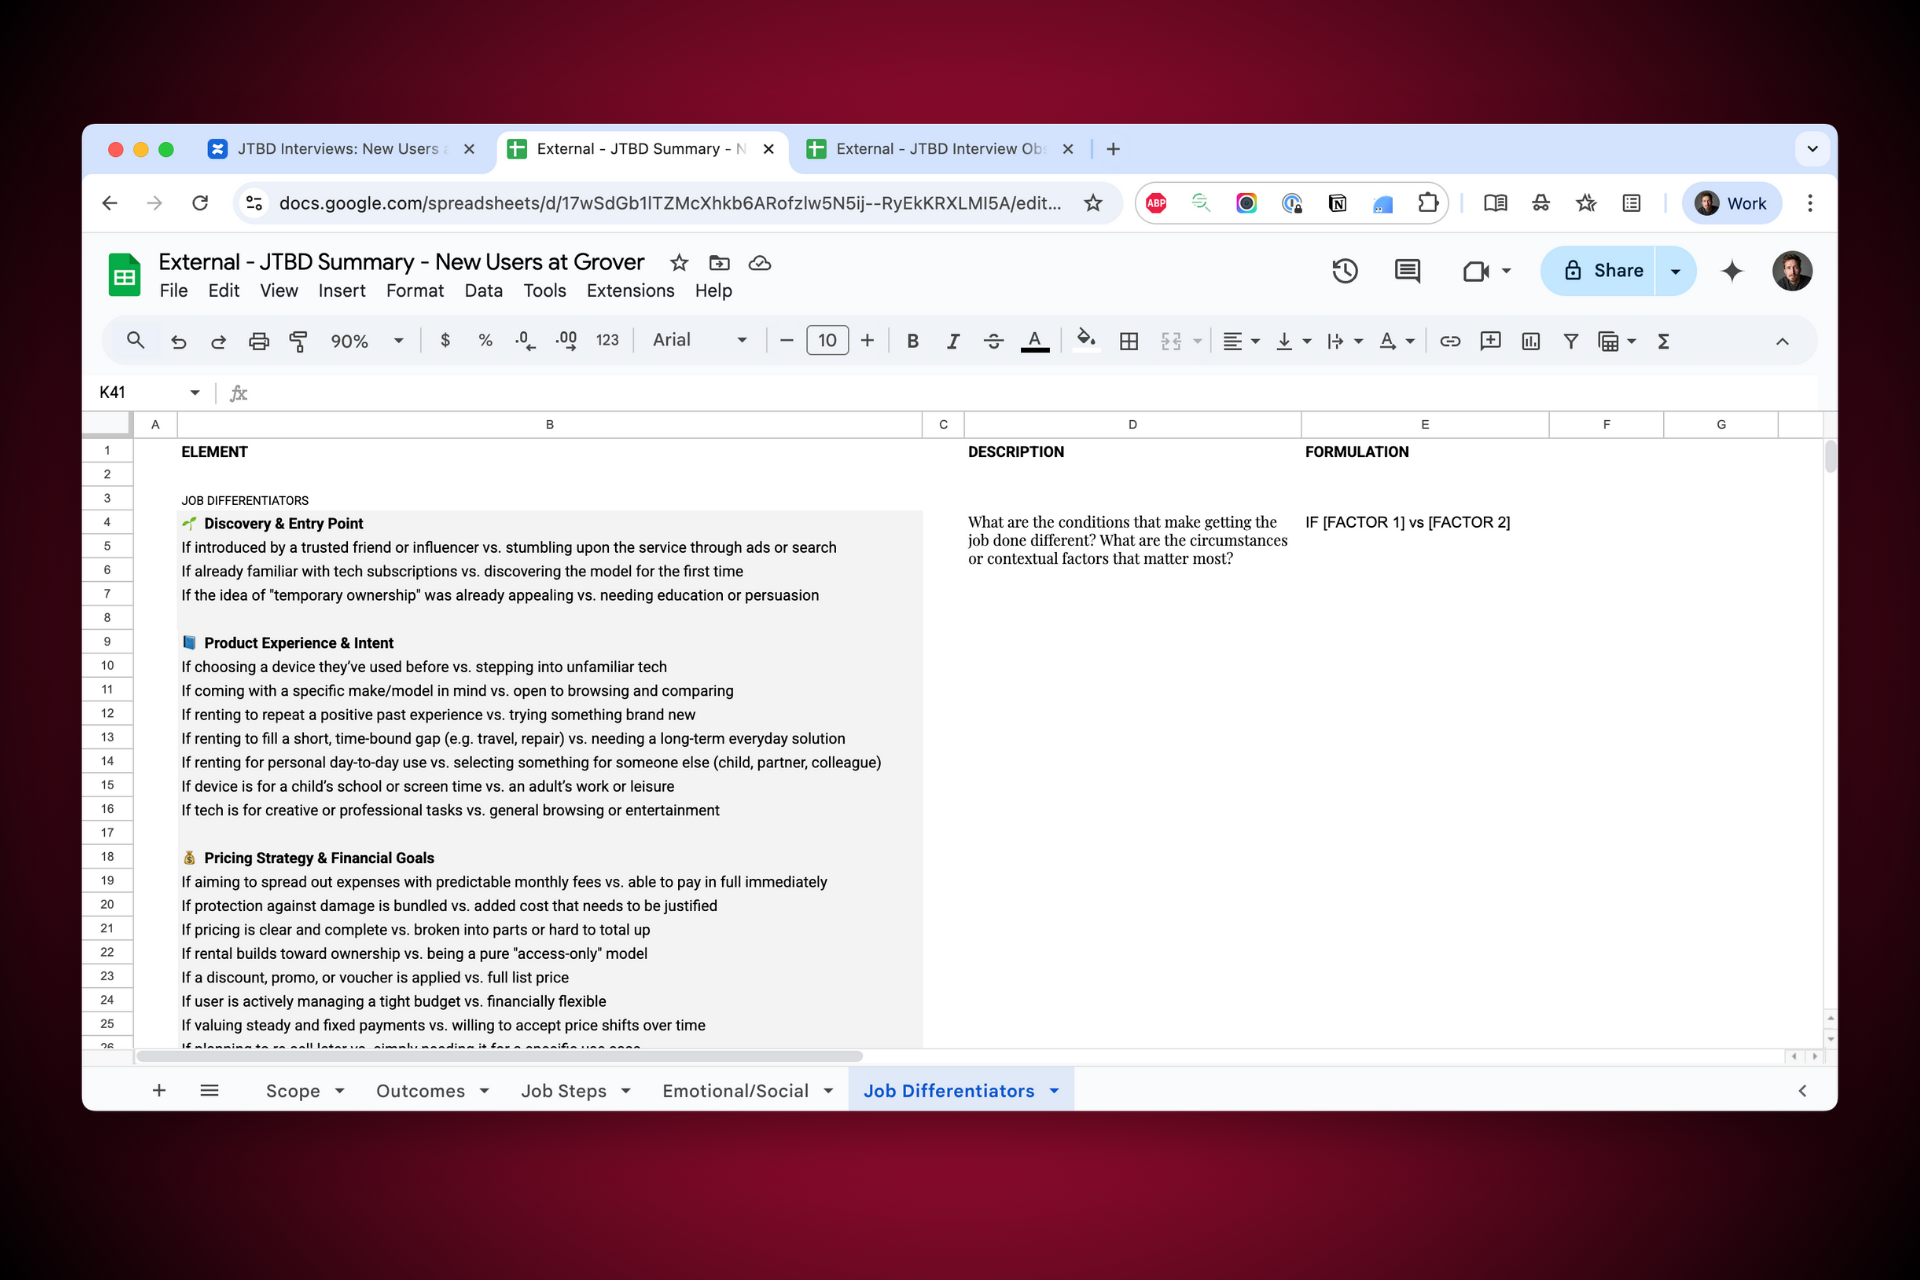Click the Share button

1603,271
